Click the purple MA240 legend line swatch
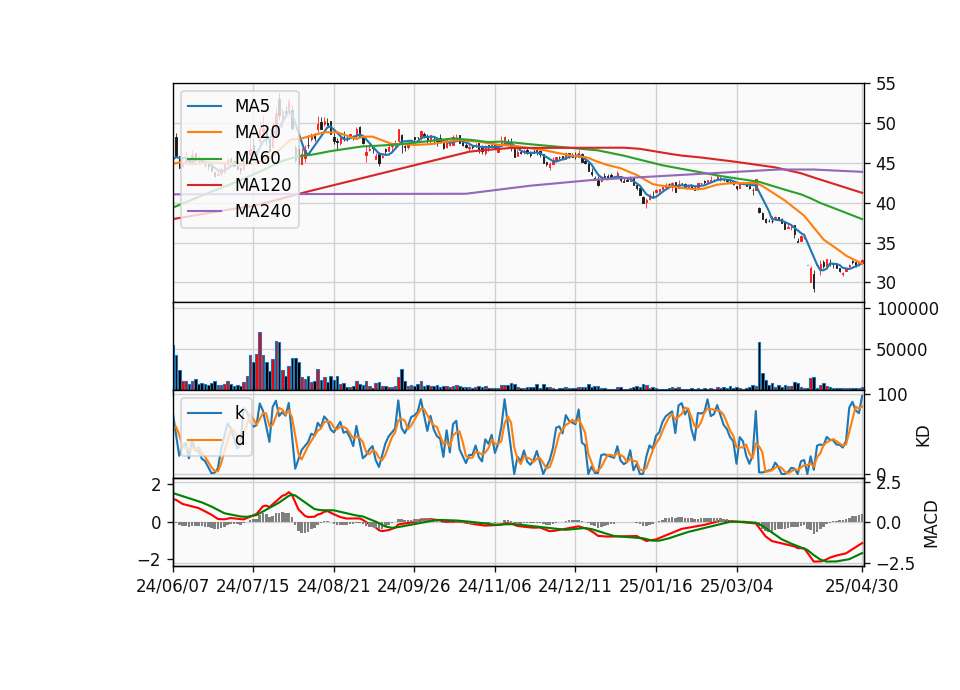 tap(204, 211)
